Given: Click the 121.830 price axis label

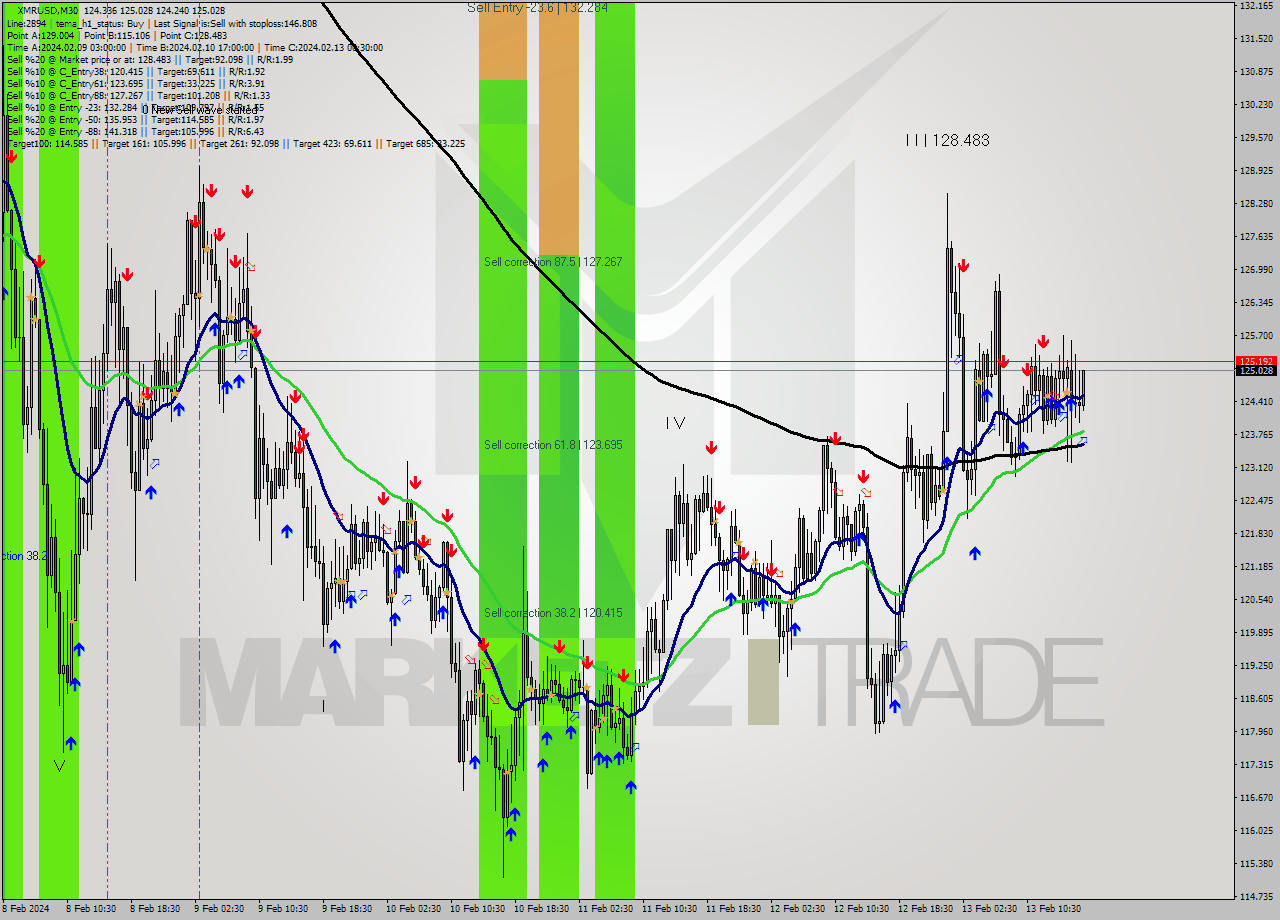Looking at the screenshot, I should click(1255, 533).
